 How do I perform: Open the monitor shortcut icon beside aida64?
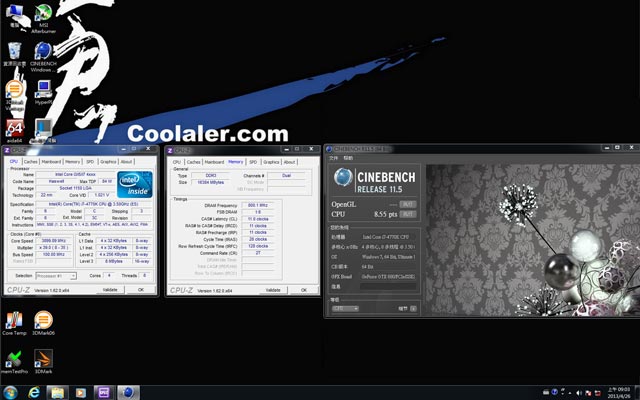[x=43, y=131]
